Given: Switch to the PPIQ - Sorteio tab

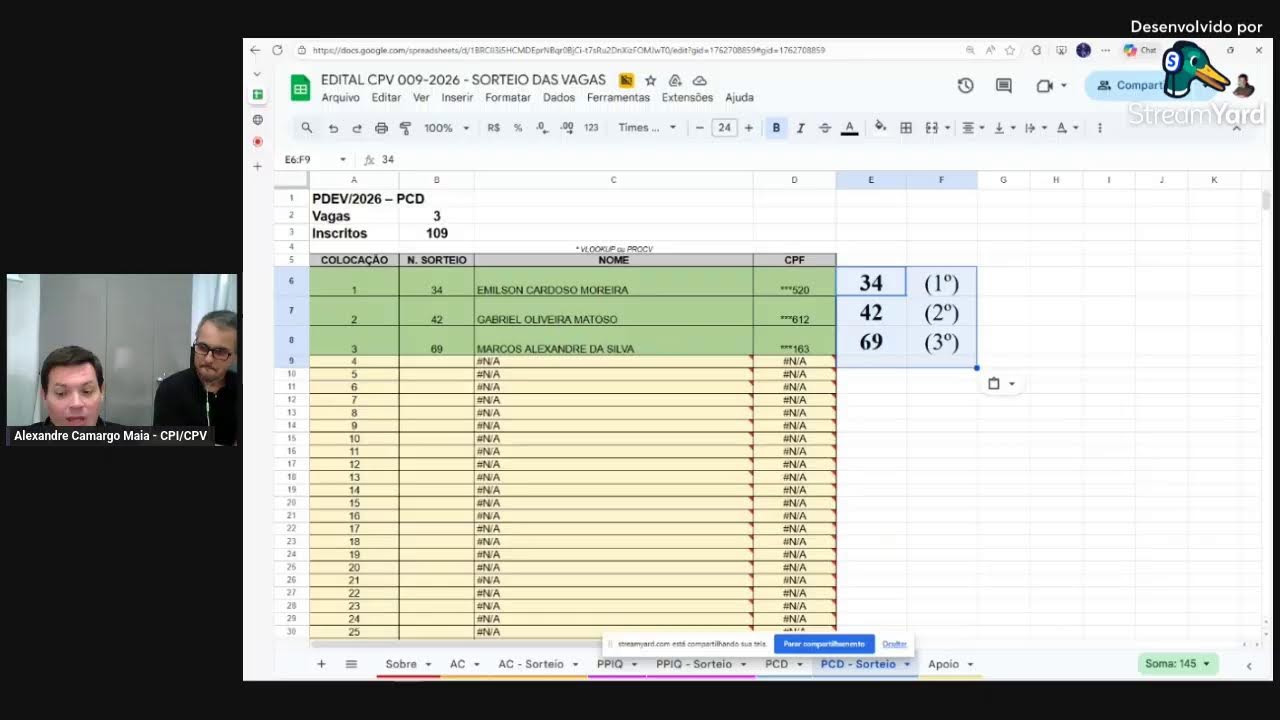Looking at the screenshot, I should tap(694, 664).
